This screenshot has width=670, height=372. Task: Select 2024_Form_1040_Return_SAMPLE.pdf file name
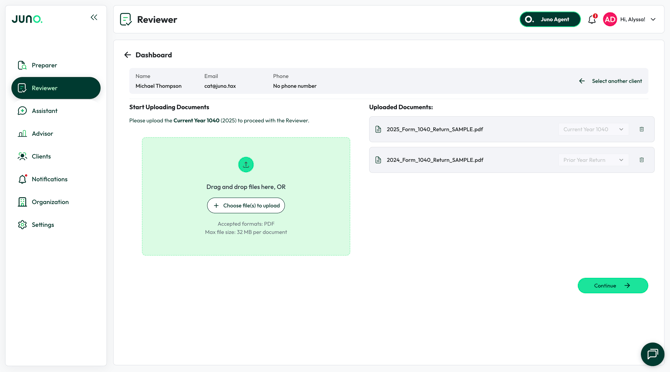pyautogui.click(x=435, y=160)
